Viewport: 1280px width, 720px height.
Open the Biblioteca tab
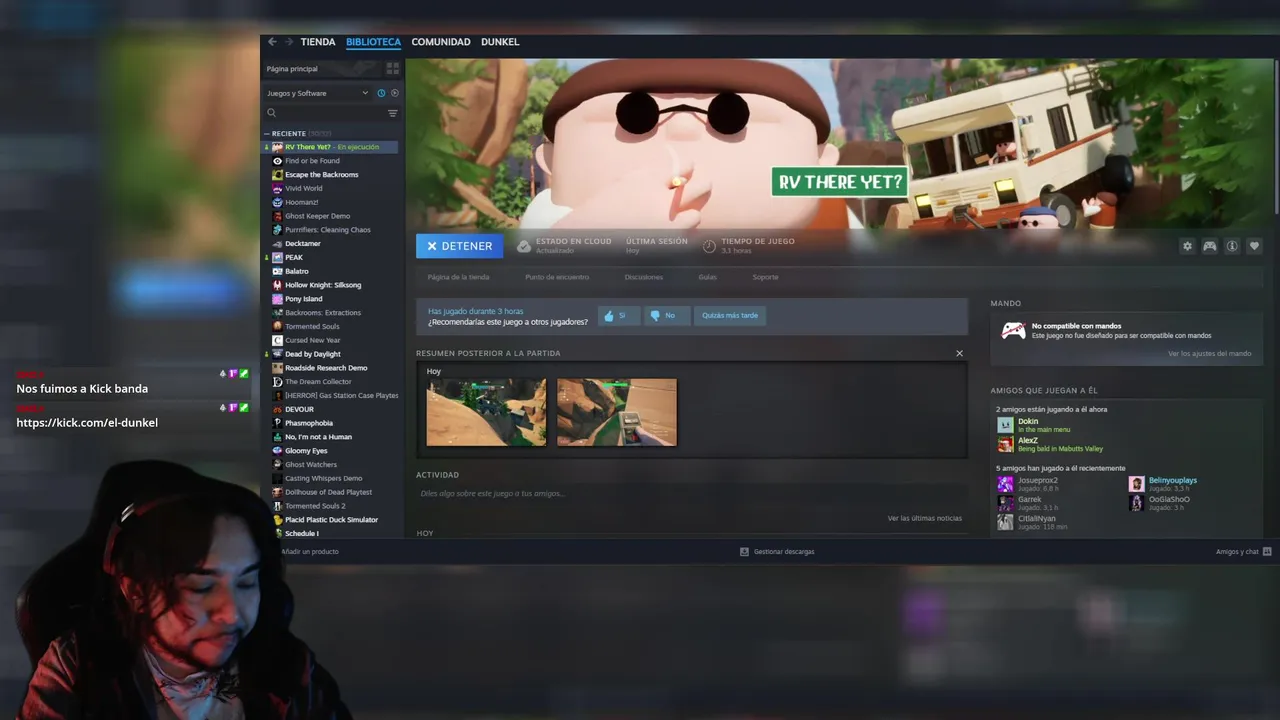pos(373,42)
